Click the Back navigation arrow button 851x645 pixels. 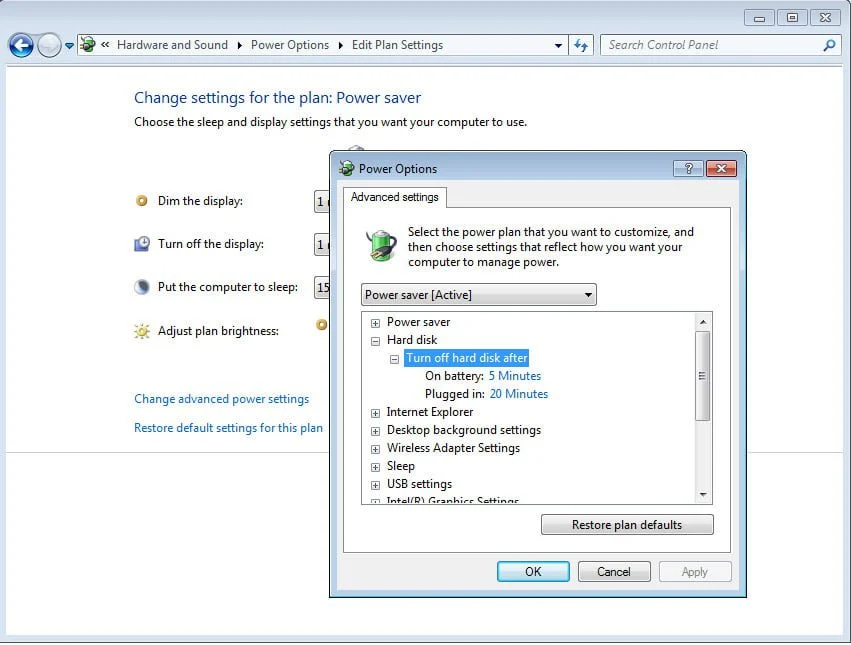pos(21,45)
